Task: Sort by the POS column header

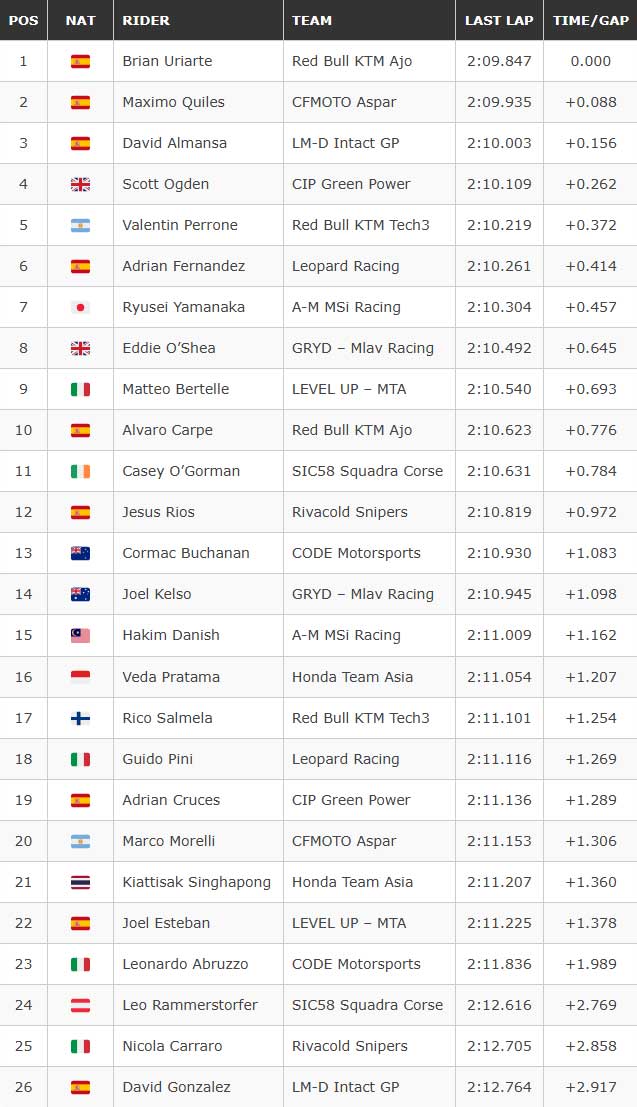Action: click(x=23, y=20)
